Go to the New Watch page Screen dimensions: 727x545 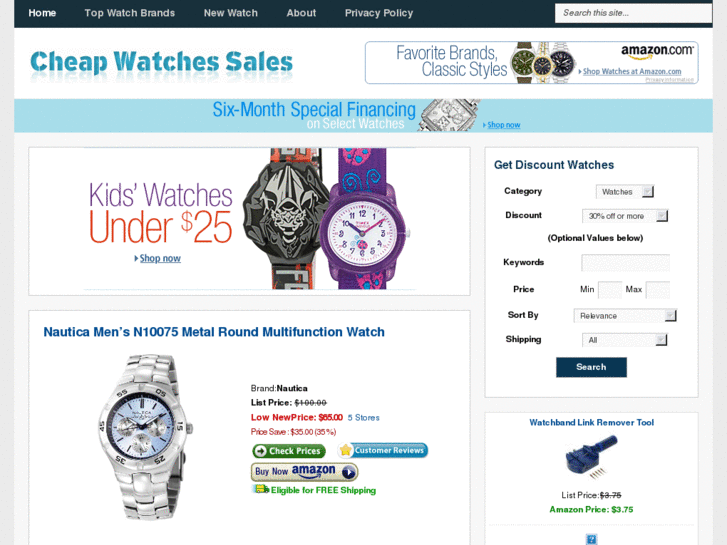[230, 13]
